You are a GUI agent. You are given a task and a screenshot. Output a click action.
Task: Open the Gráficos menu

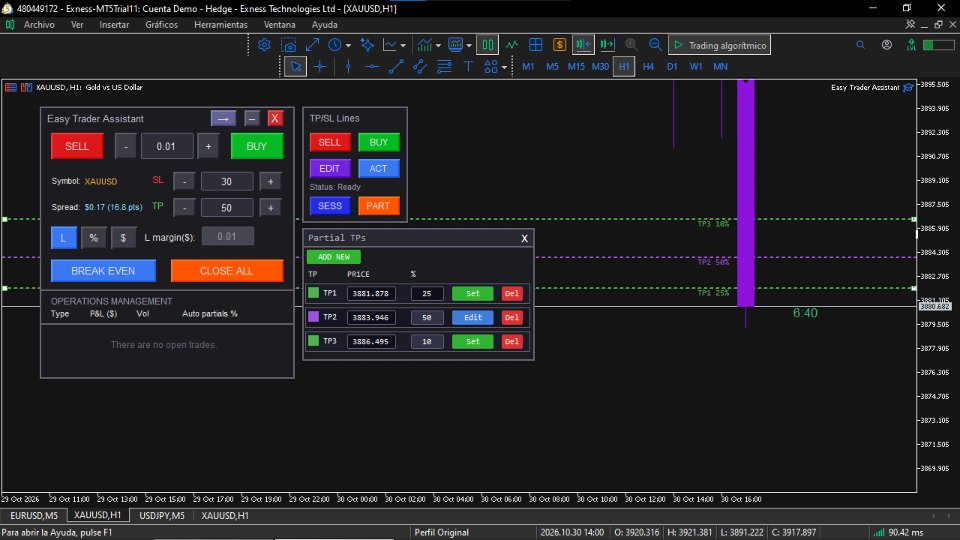tap(162, 24)
